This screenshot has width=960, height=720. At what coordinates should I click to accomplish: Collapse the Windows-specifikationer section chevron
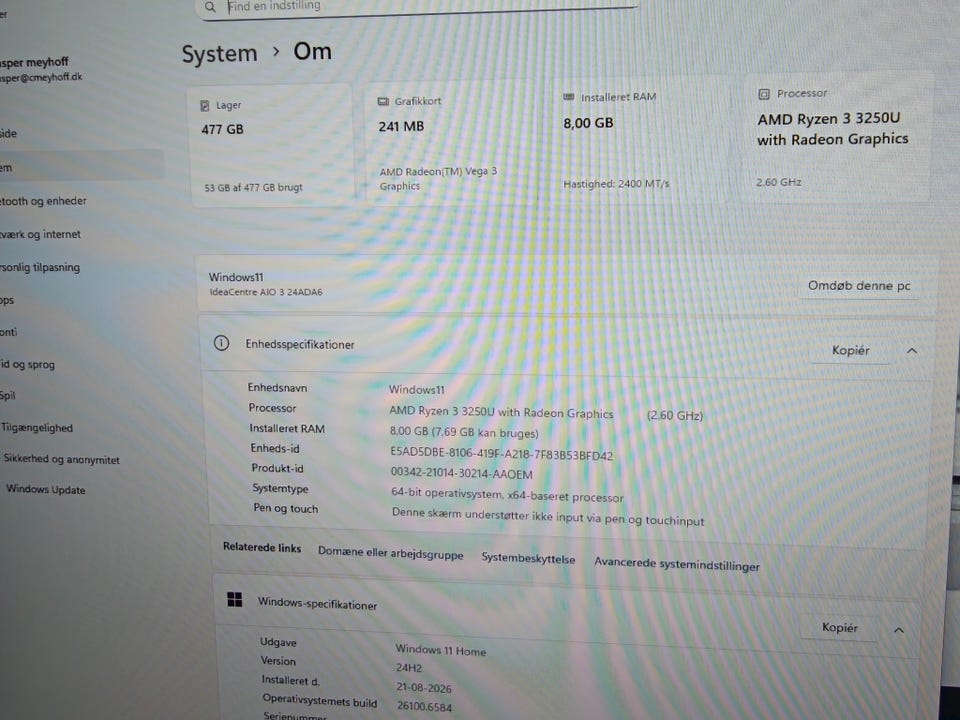pos(899,630)
